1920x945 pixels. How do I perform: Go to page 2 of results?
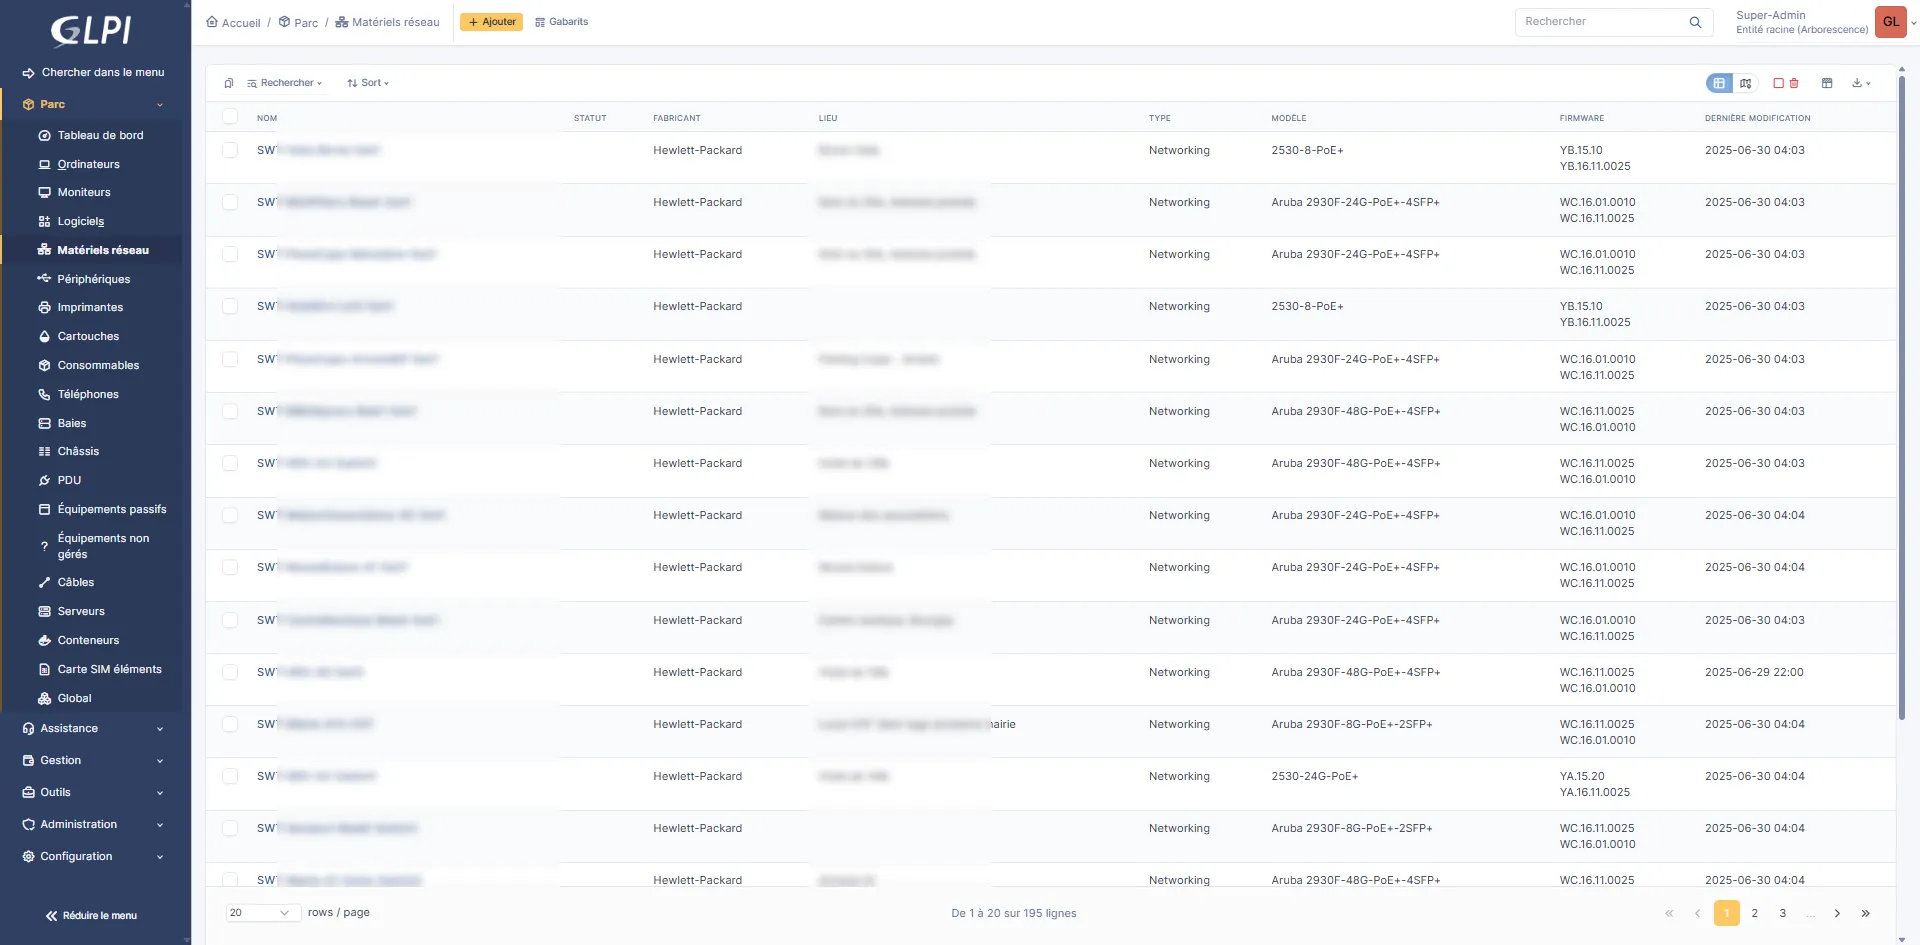(1754, 913)
